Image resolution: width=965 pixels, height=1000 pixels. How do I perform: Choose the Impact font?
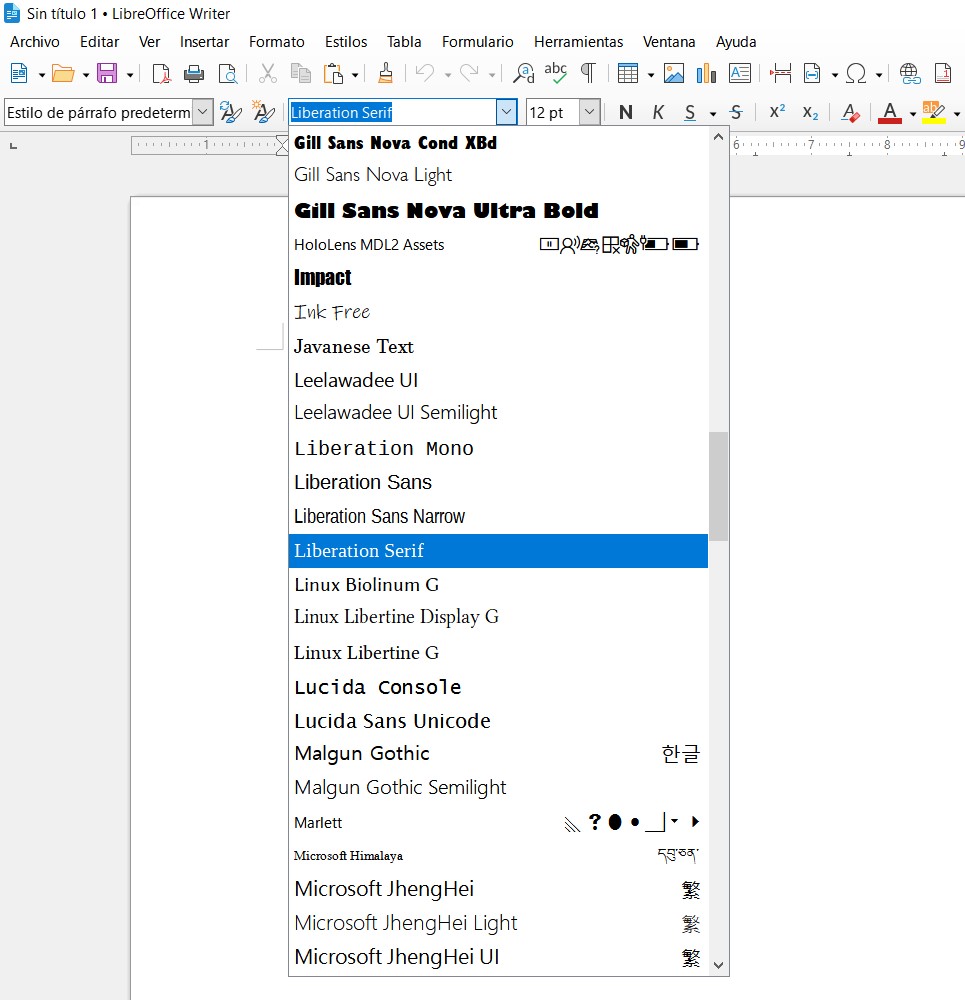[x=498, y=277]
